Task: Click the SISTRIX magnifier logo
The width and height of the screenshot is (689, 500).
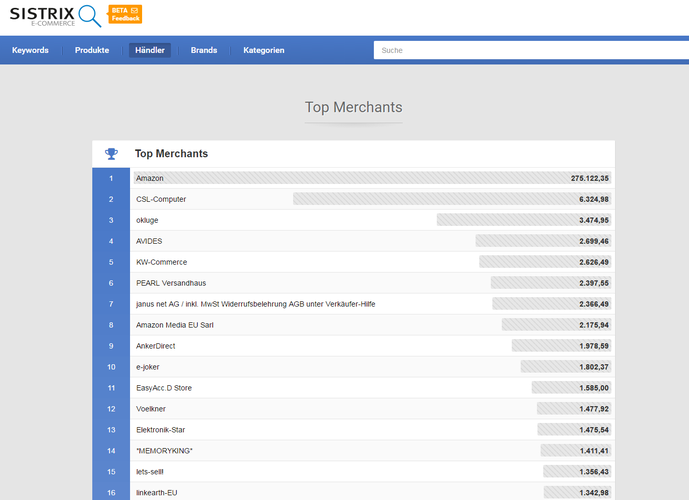Action: coord(90,16)
